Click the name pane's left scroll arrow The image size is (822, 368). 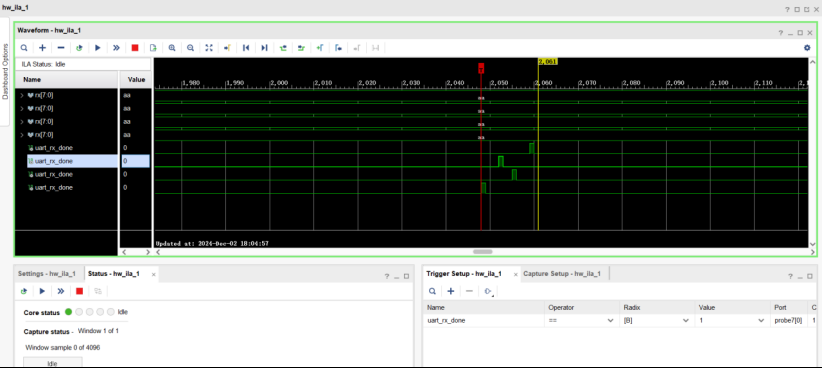tap(124, 252)
